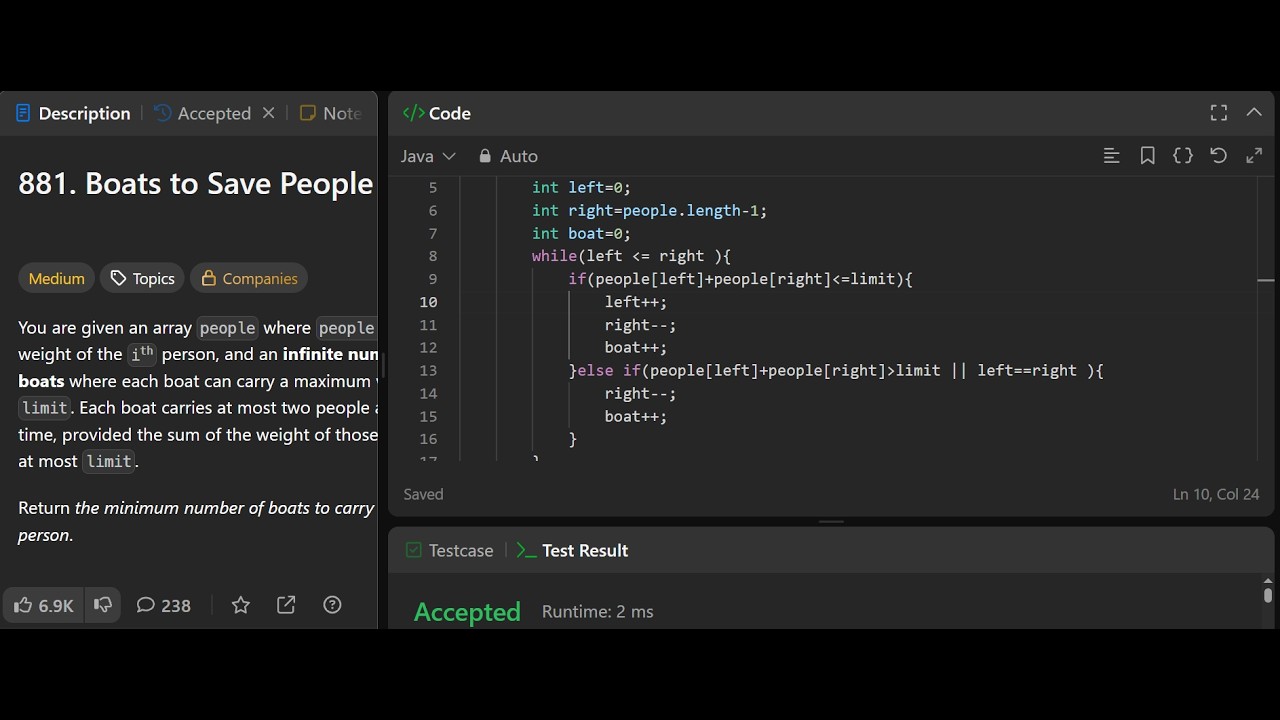
Task: Click the Medium difficulty tag
Action: (x=56, y=278)
